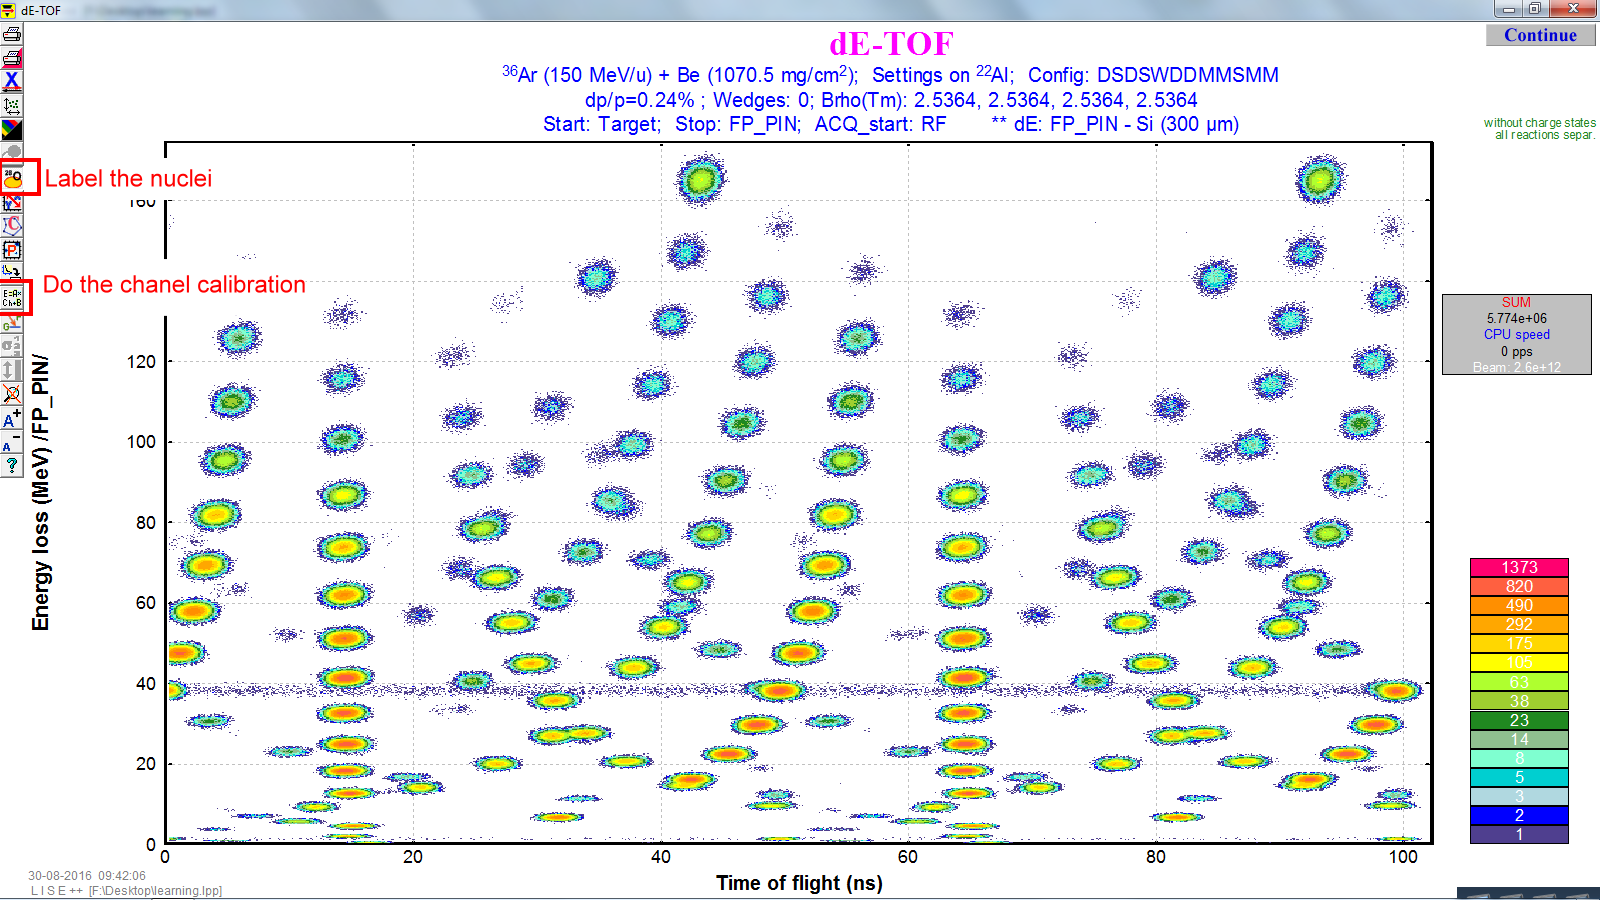Click the green G toolbar icon

(x=12, y=323)
